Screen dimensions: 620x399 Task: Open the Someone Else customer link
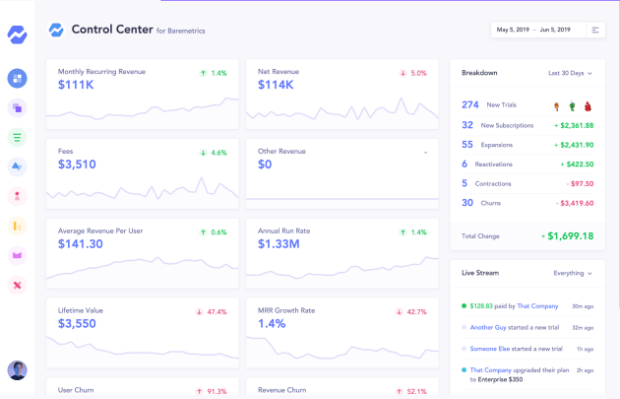tap(490, 349)
